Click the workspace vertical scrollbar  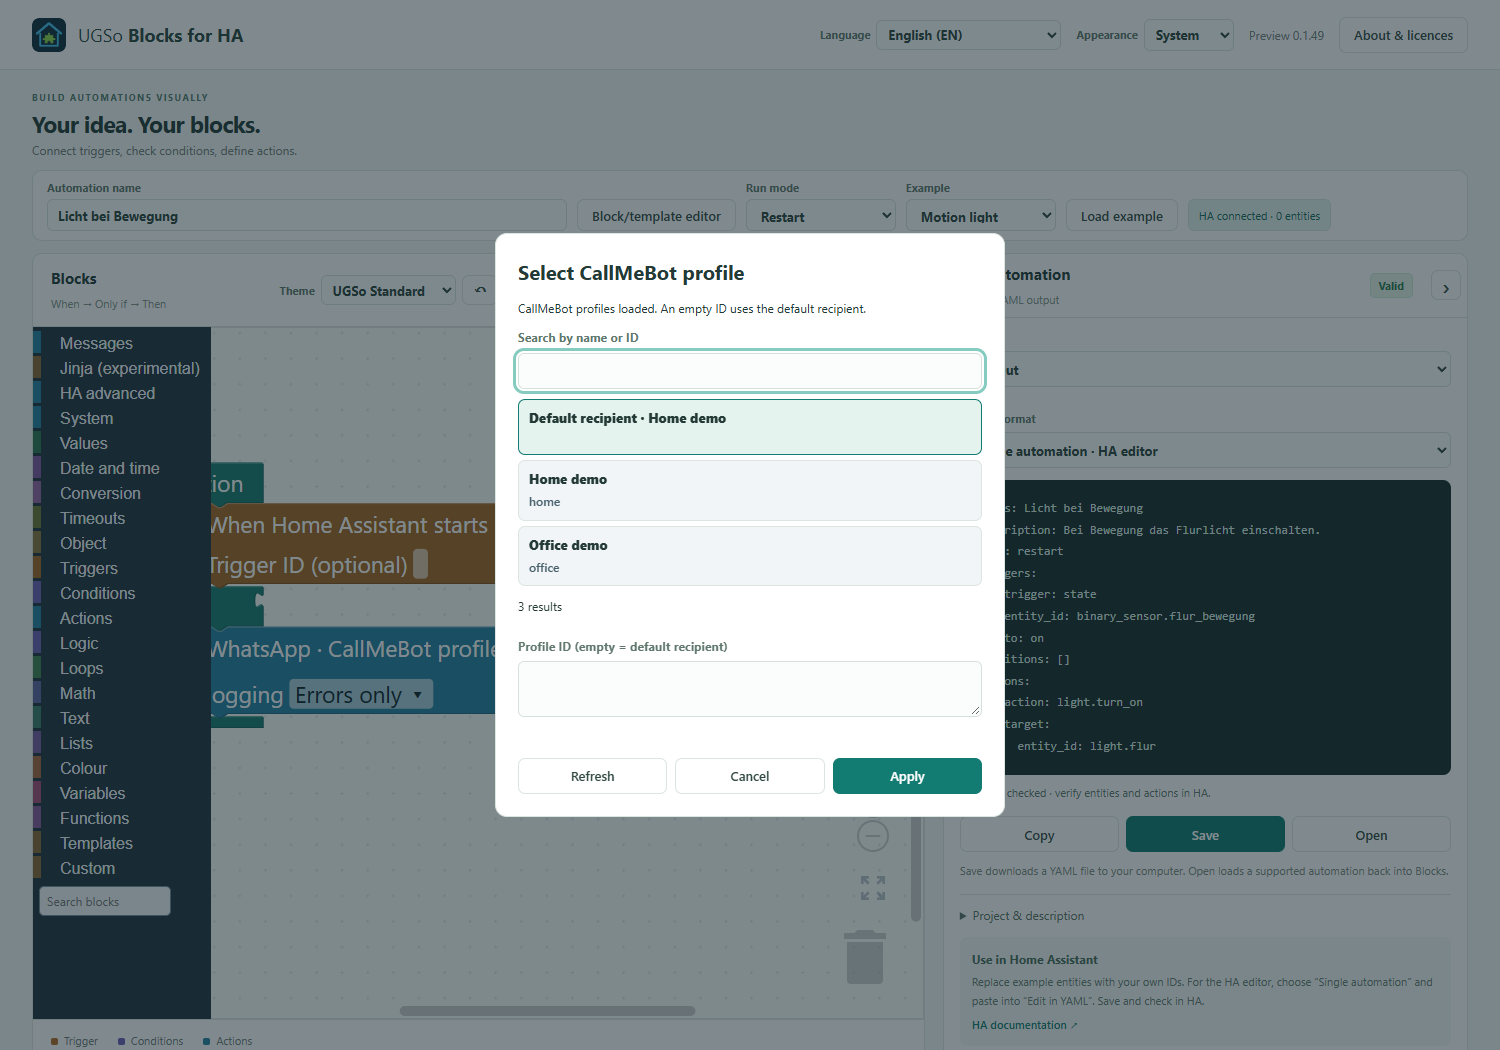[916, 868]
